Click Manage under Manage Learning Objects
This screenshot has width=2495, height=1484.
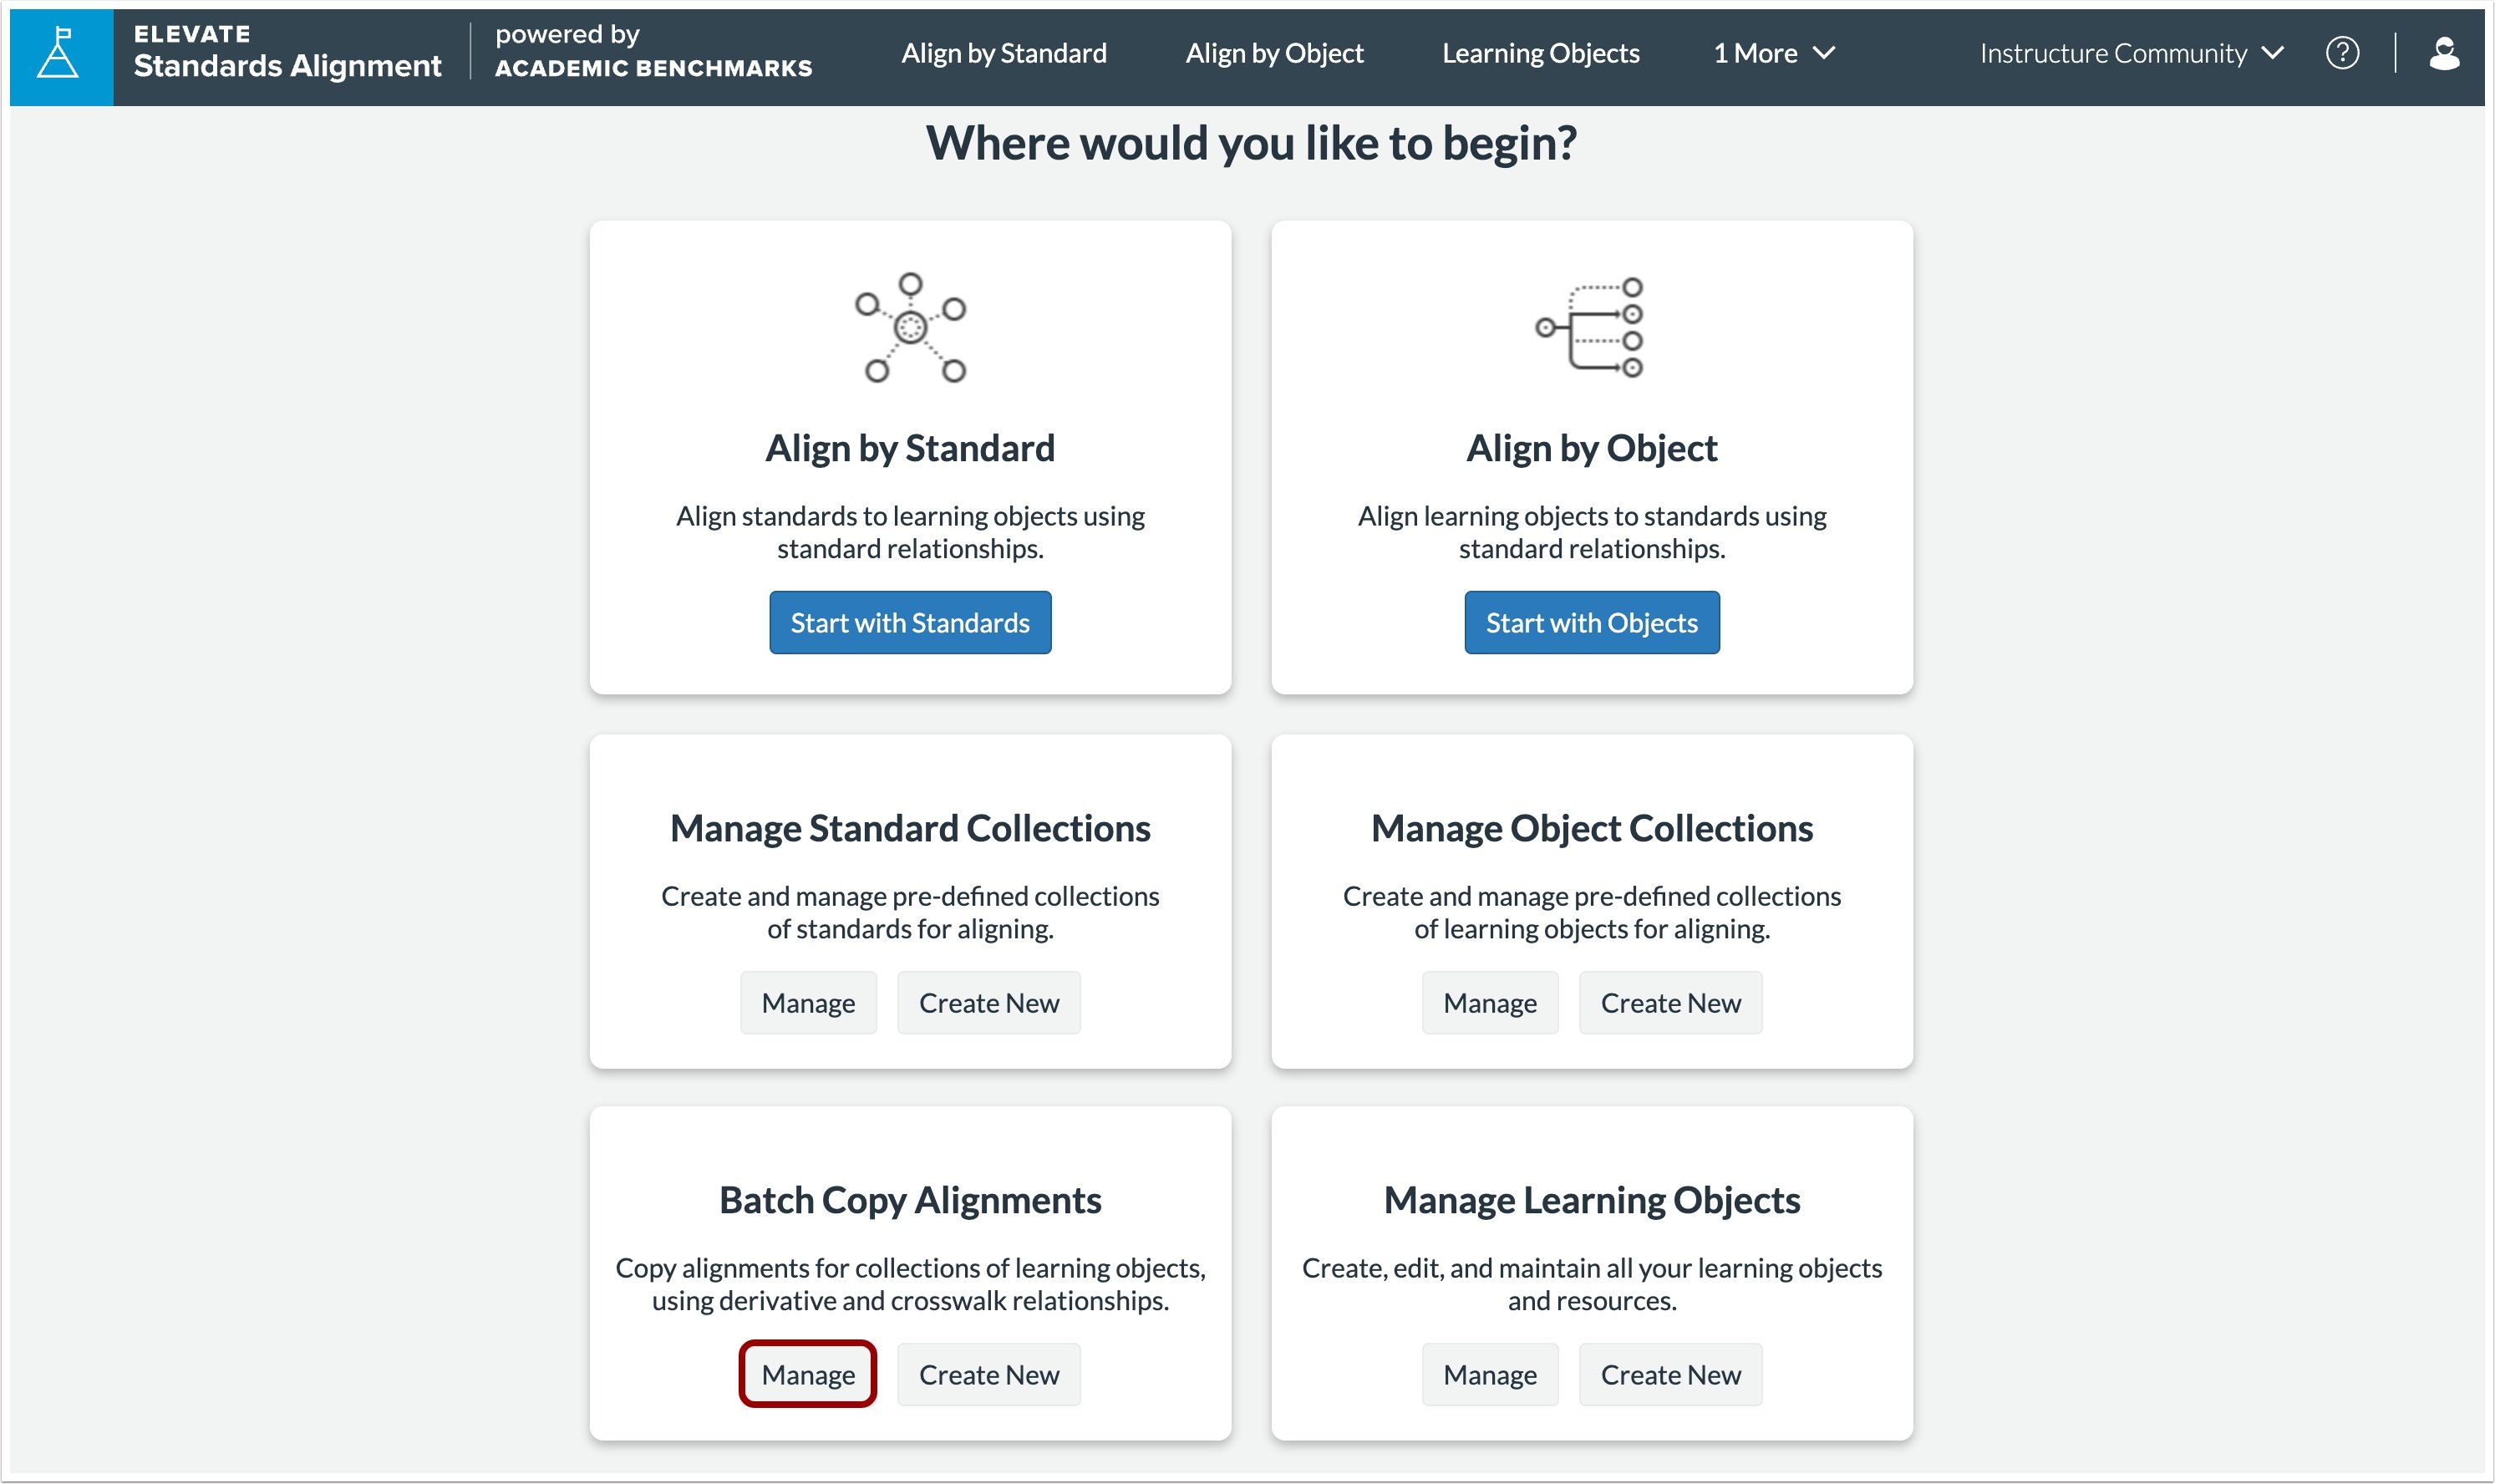click(1489, 1374)
